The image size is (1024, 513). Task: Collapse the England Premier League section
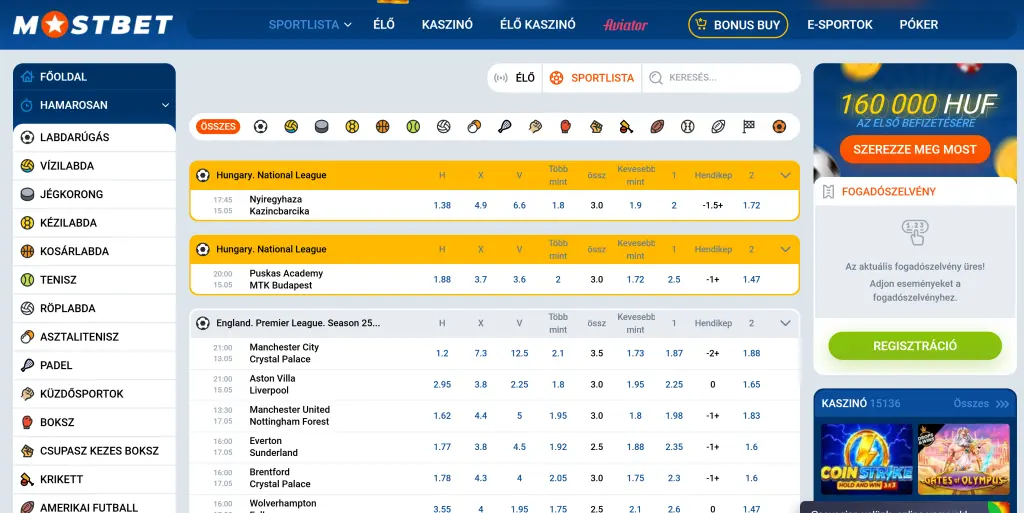(785, 323)
